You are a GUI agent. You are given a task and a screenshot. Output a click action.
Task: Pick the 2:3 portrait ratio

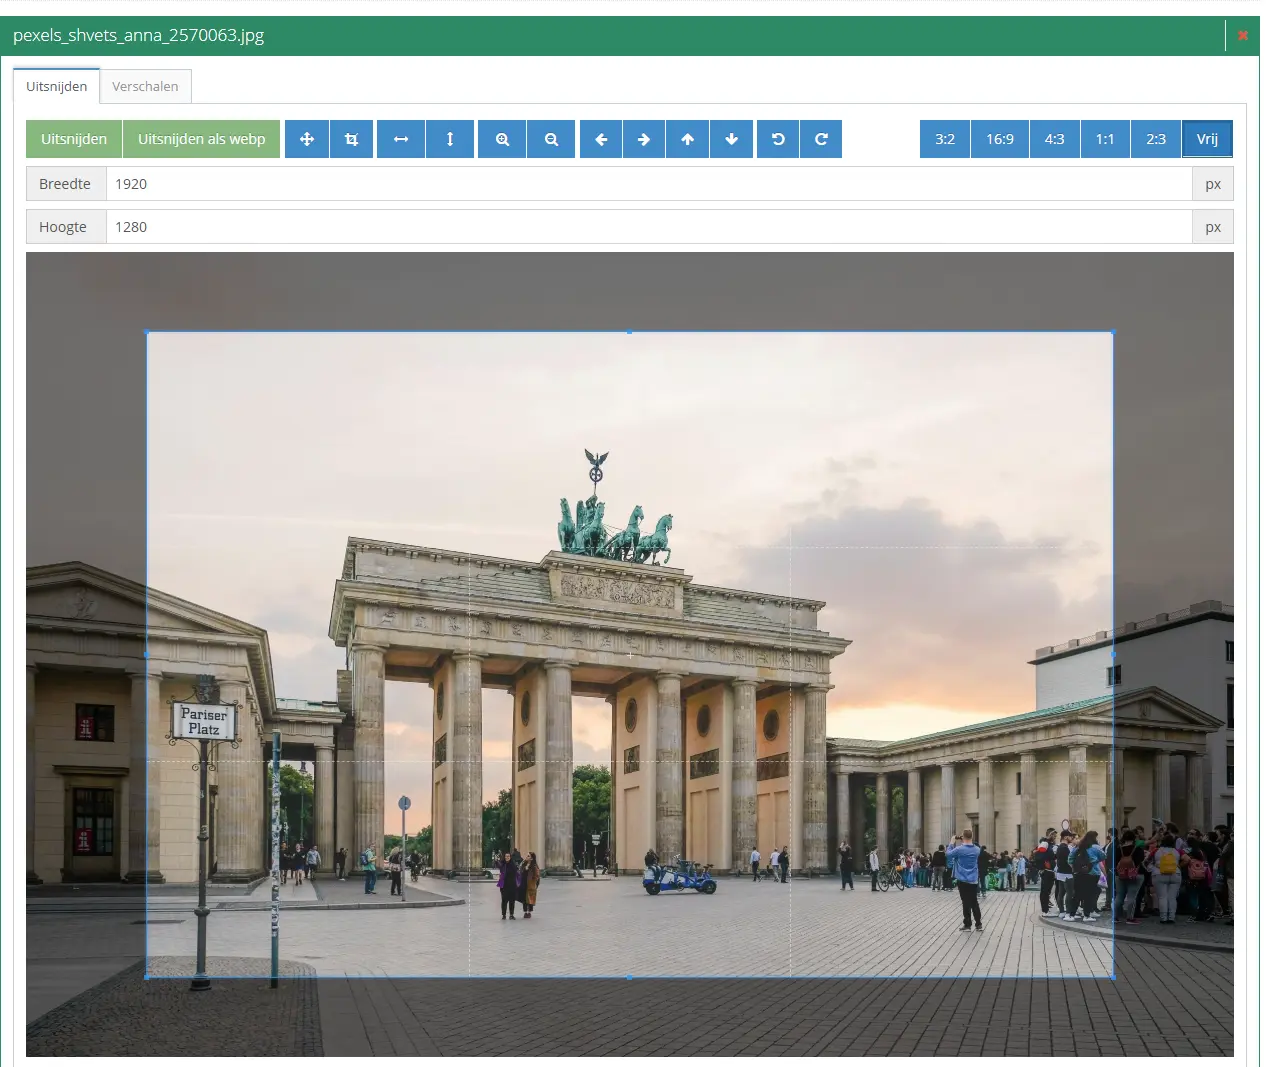tap(1156, 139)
